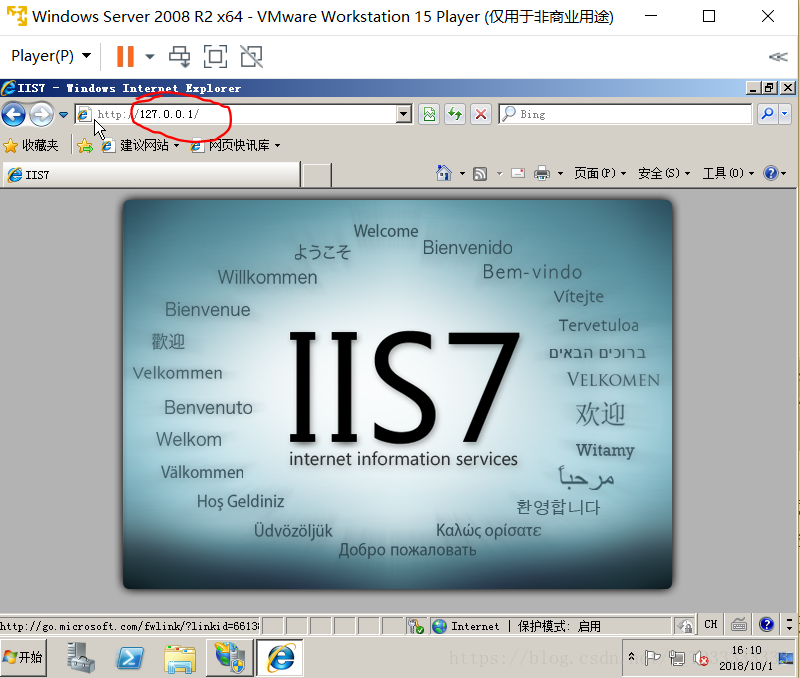This screenshot has height=678, width=800.
Task: Click the network tray icon
Action: (677, 658)
